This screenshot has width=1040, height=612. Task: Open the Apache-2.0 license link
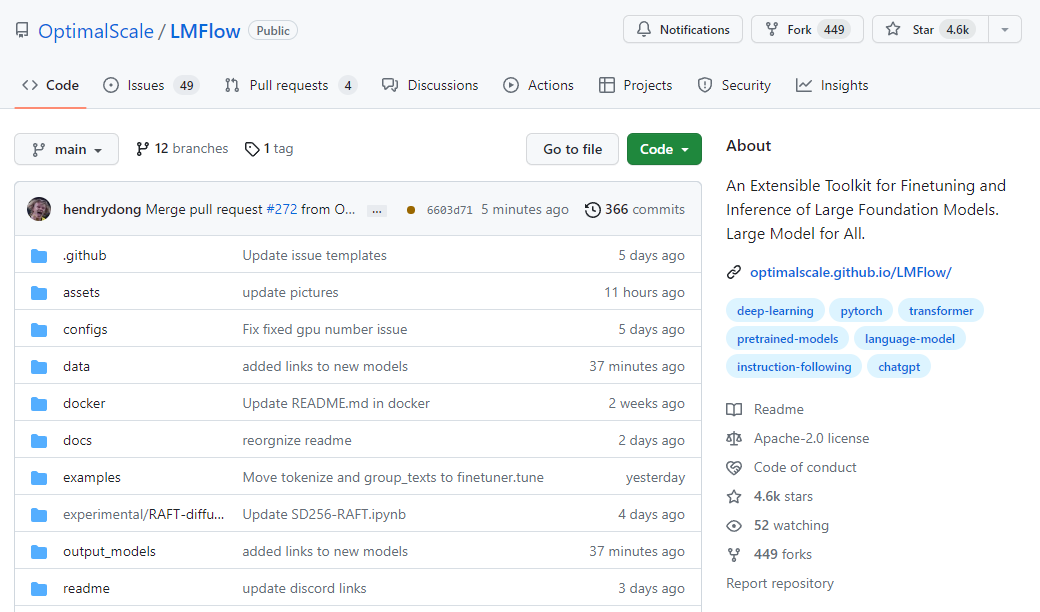(811, 438)
